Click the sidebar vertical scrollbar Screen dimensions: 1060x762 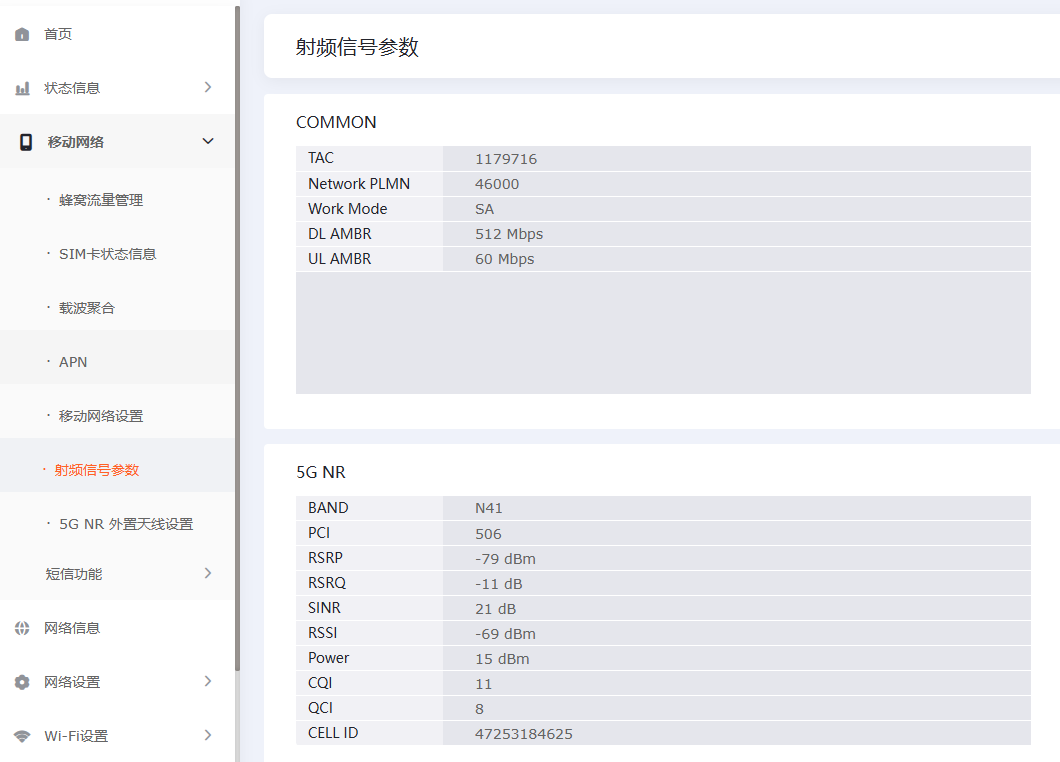pyautogui.click(x=237, y=340)
